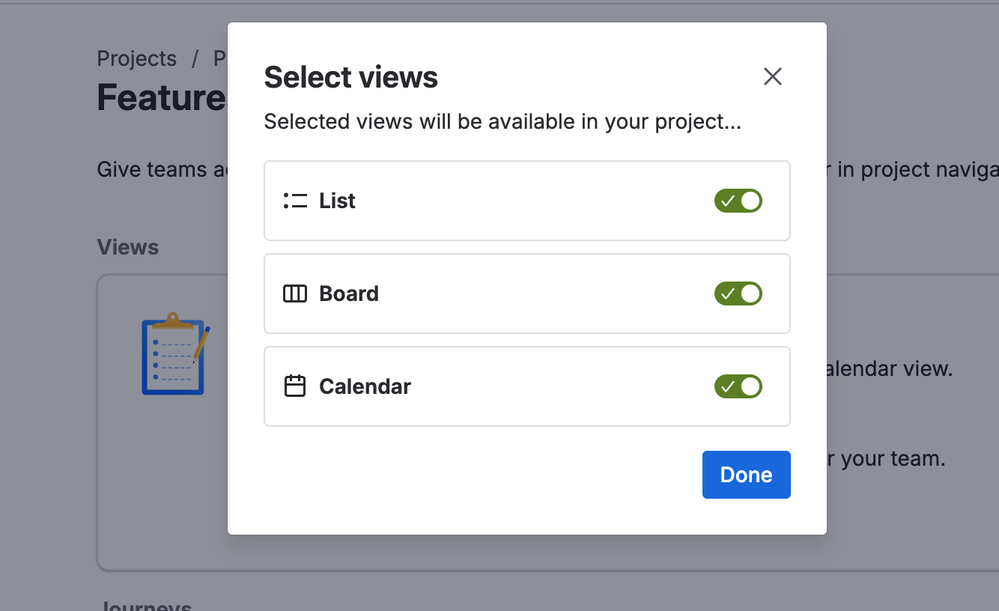Turn off the Calendar view toggle

point(738,386)
